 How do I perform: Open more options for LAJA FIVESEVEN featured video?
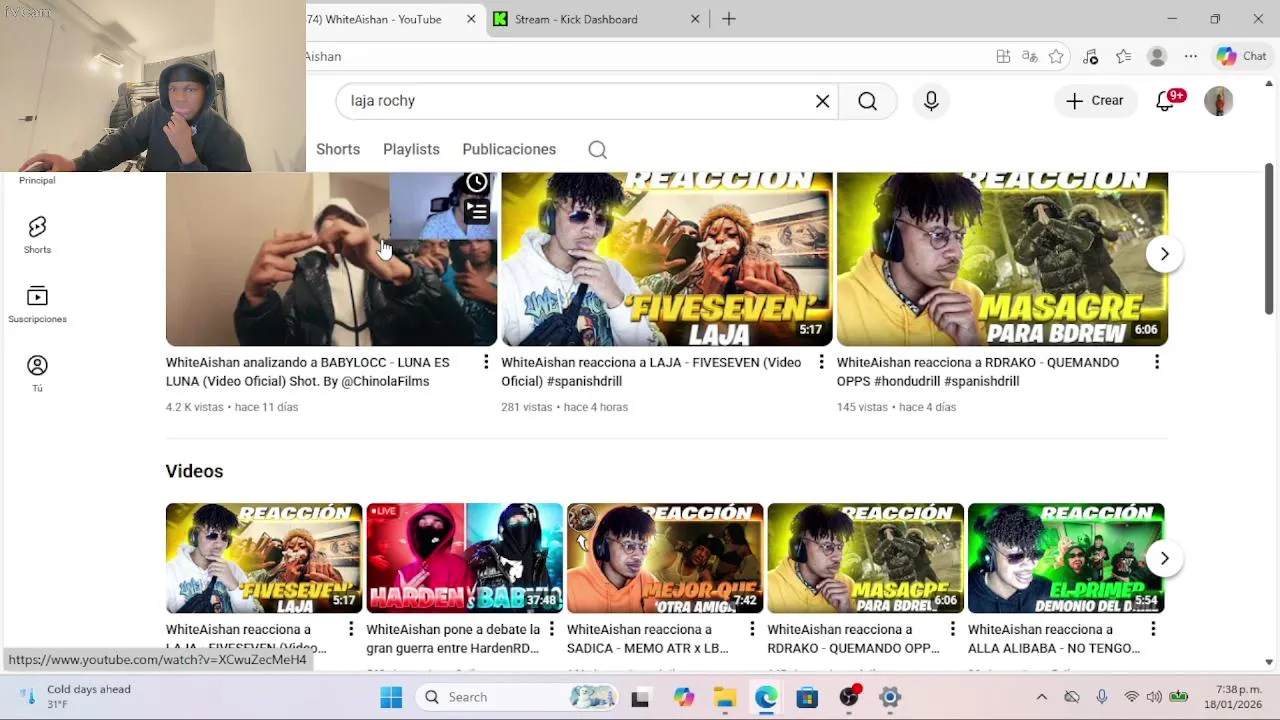coord(821,362)
